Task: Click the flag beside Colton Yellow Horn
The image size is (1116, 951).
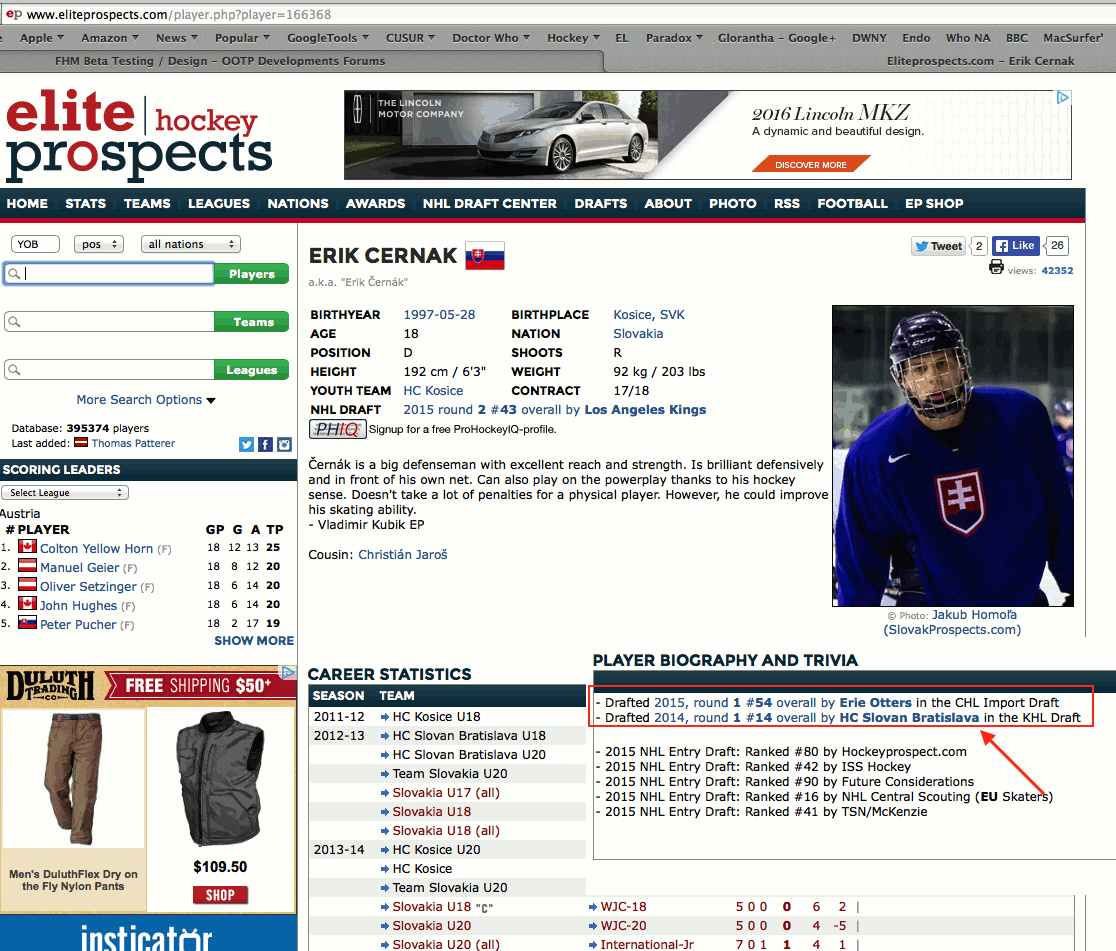Action: click(28, 547)
